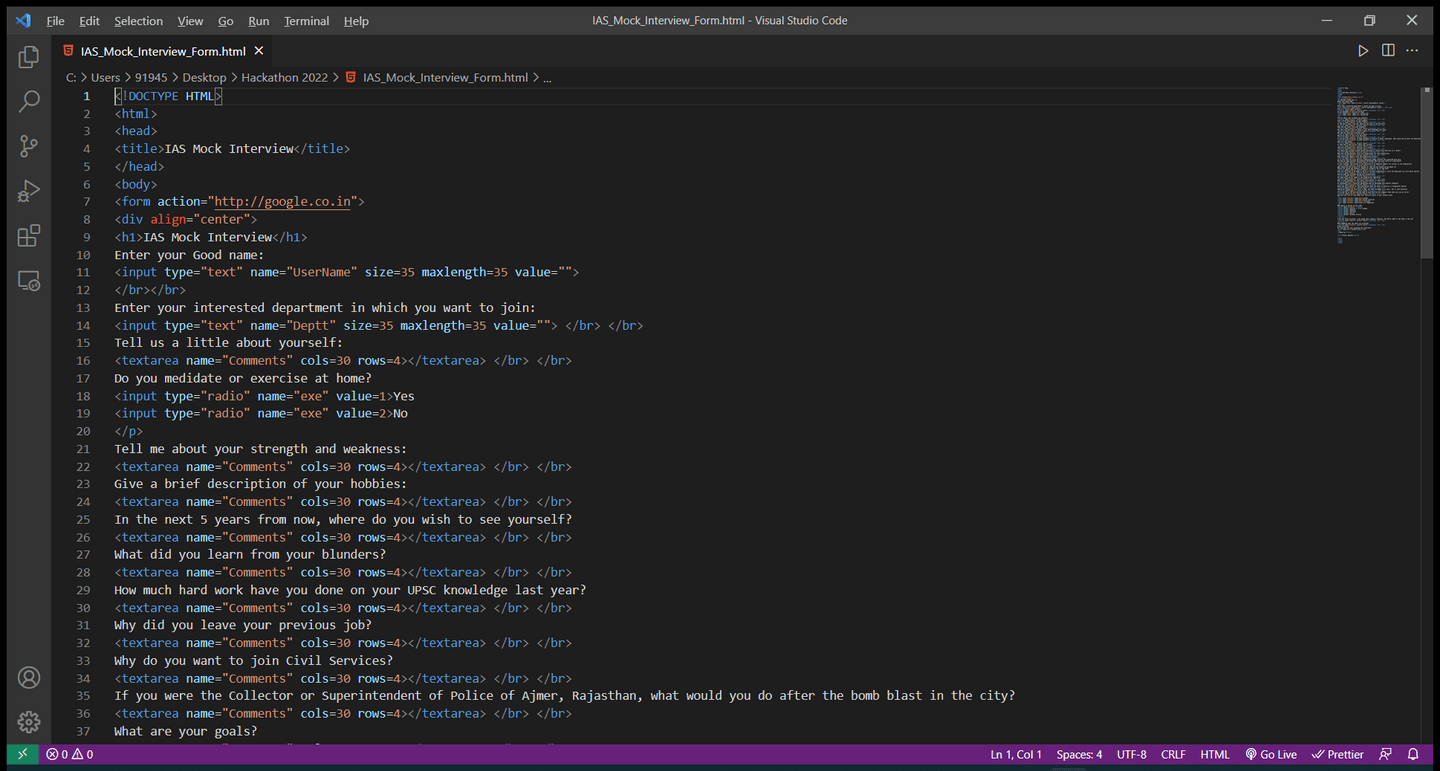Click the Go Live server button
1440x771 pixels.
tap(1271, 754)
